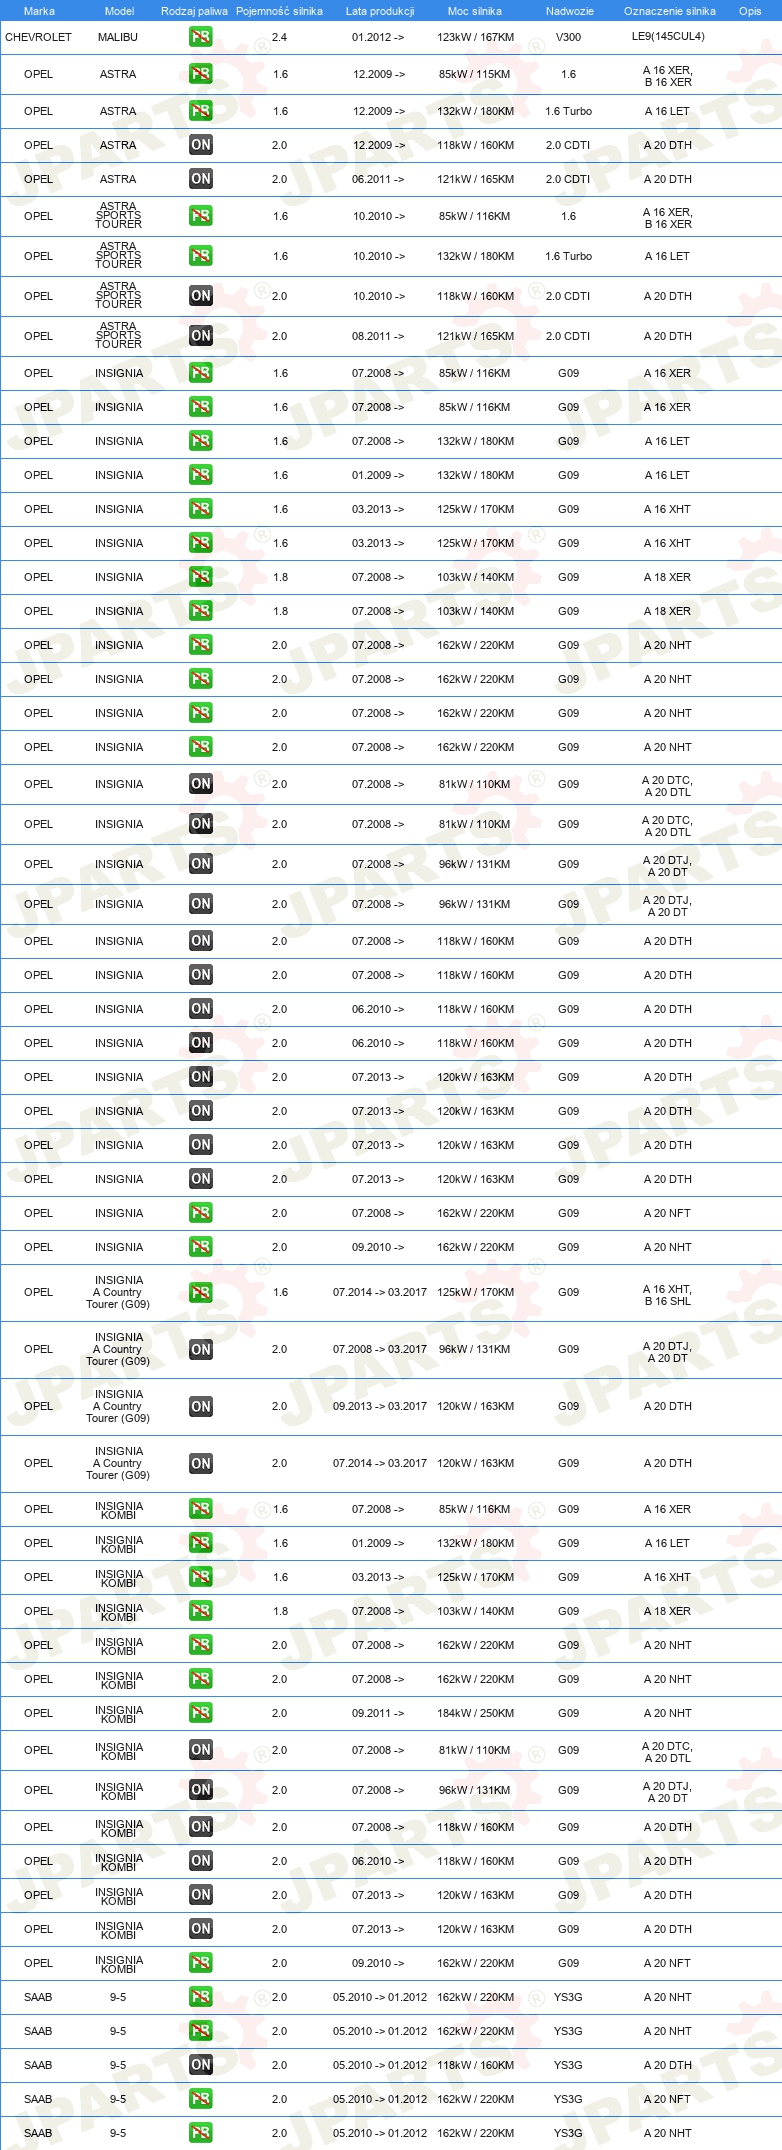This screenshot has height=2150, width=782.
Task: Click petrol icon for Insignia Kombi 03.2013 row
Action: pos(200,1577)
